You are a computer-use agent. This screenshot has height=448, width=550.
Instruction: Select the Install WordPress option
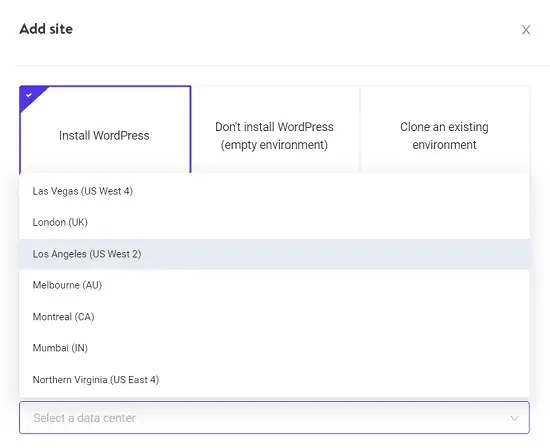point(105,130)
